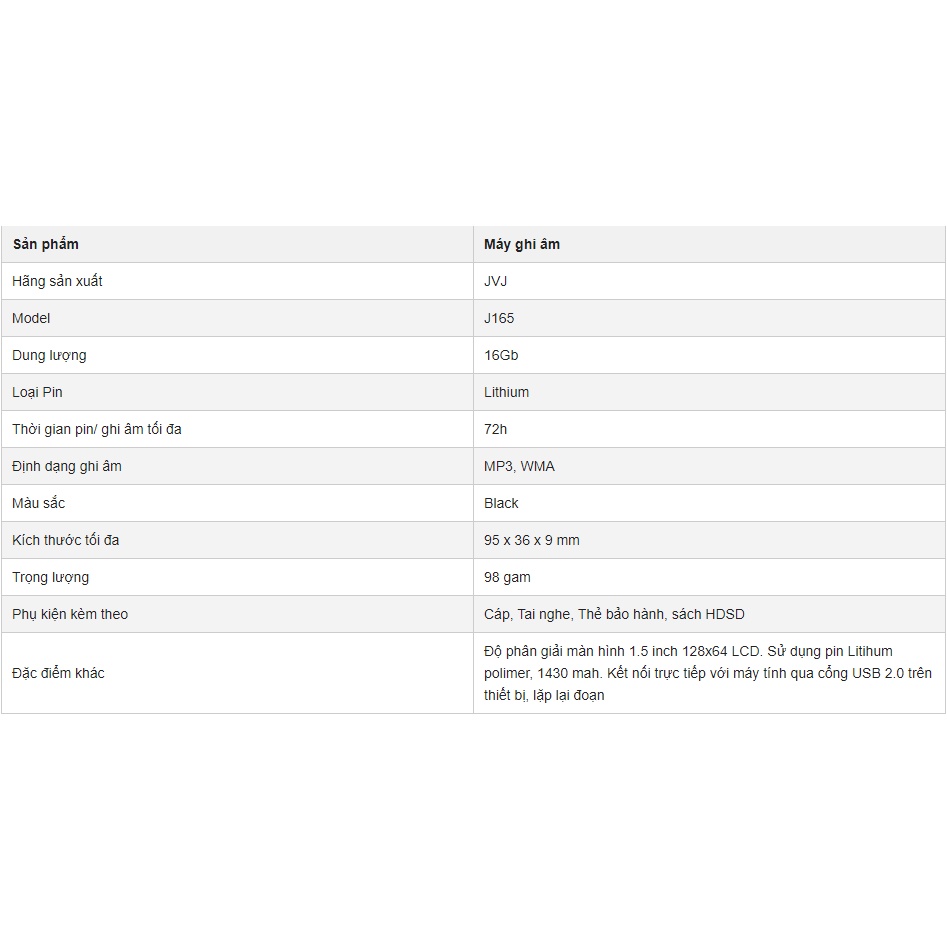Click the 'Phụ kiện kèm theo' label

[70, 614]
